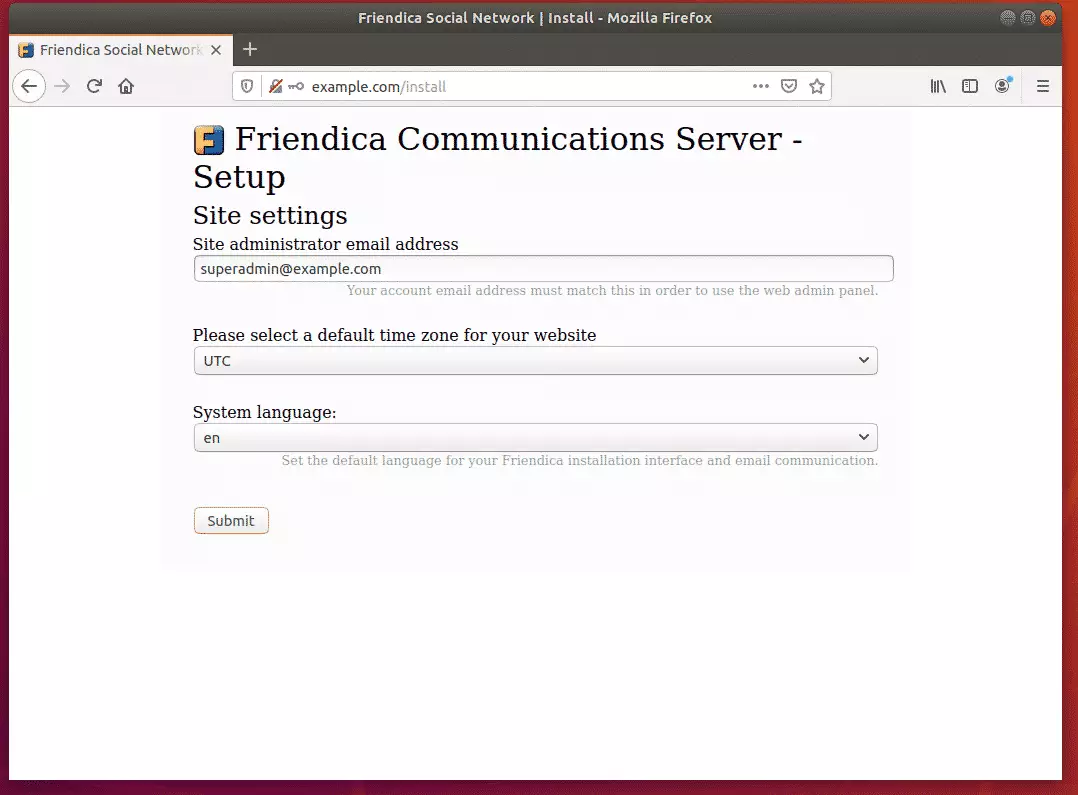The width and height of the screenshot is (1078, 795).
Task: Show the insecure connection padlock info
Action: click(x=276, y=87)
